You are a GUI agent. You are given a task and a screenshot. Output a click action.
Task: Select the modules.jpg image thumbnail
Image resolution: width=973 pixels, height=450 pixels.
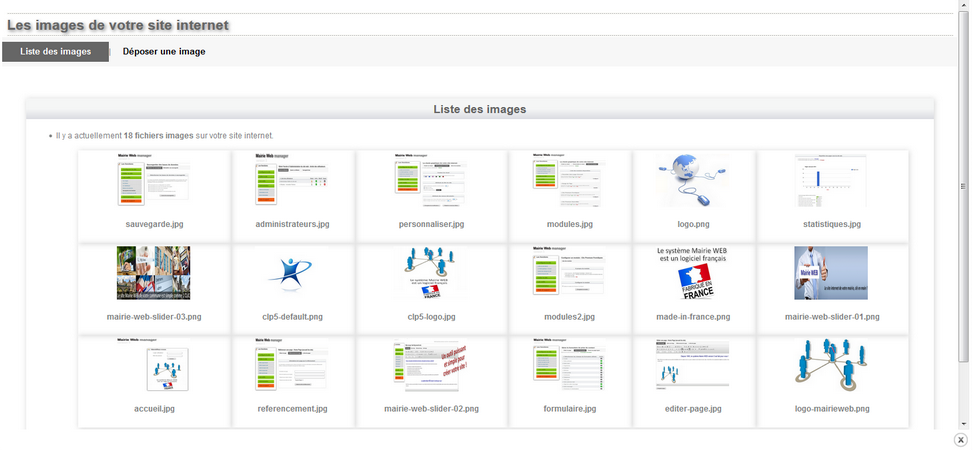(569, 180)
